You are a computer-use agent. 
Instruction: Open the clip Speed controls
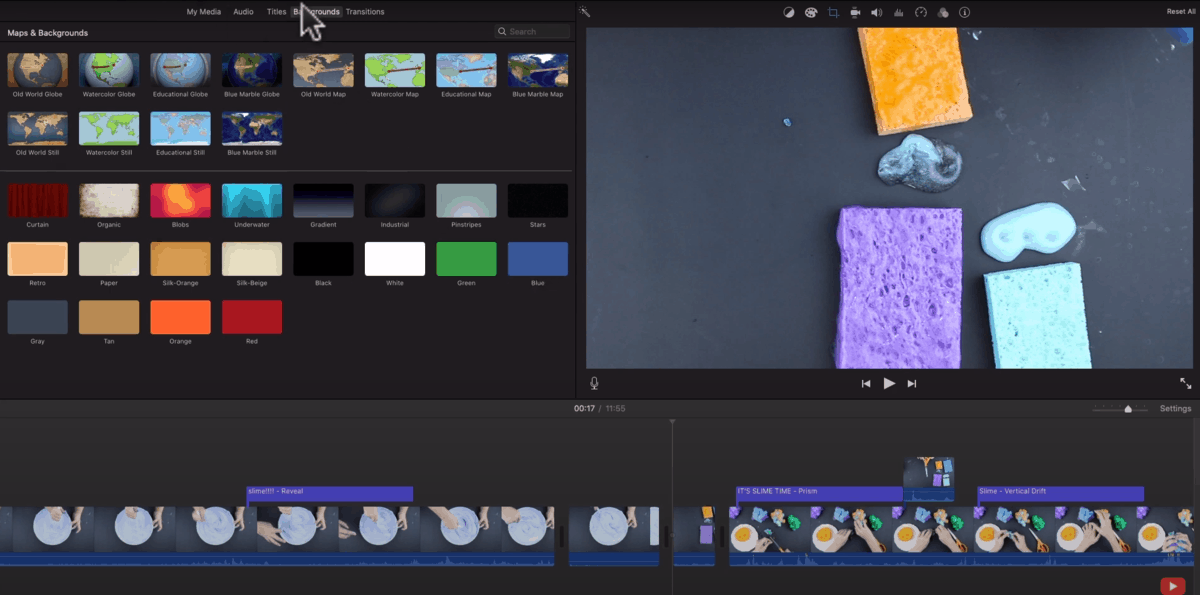click(x=921, y=12)
